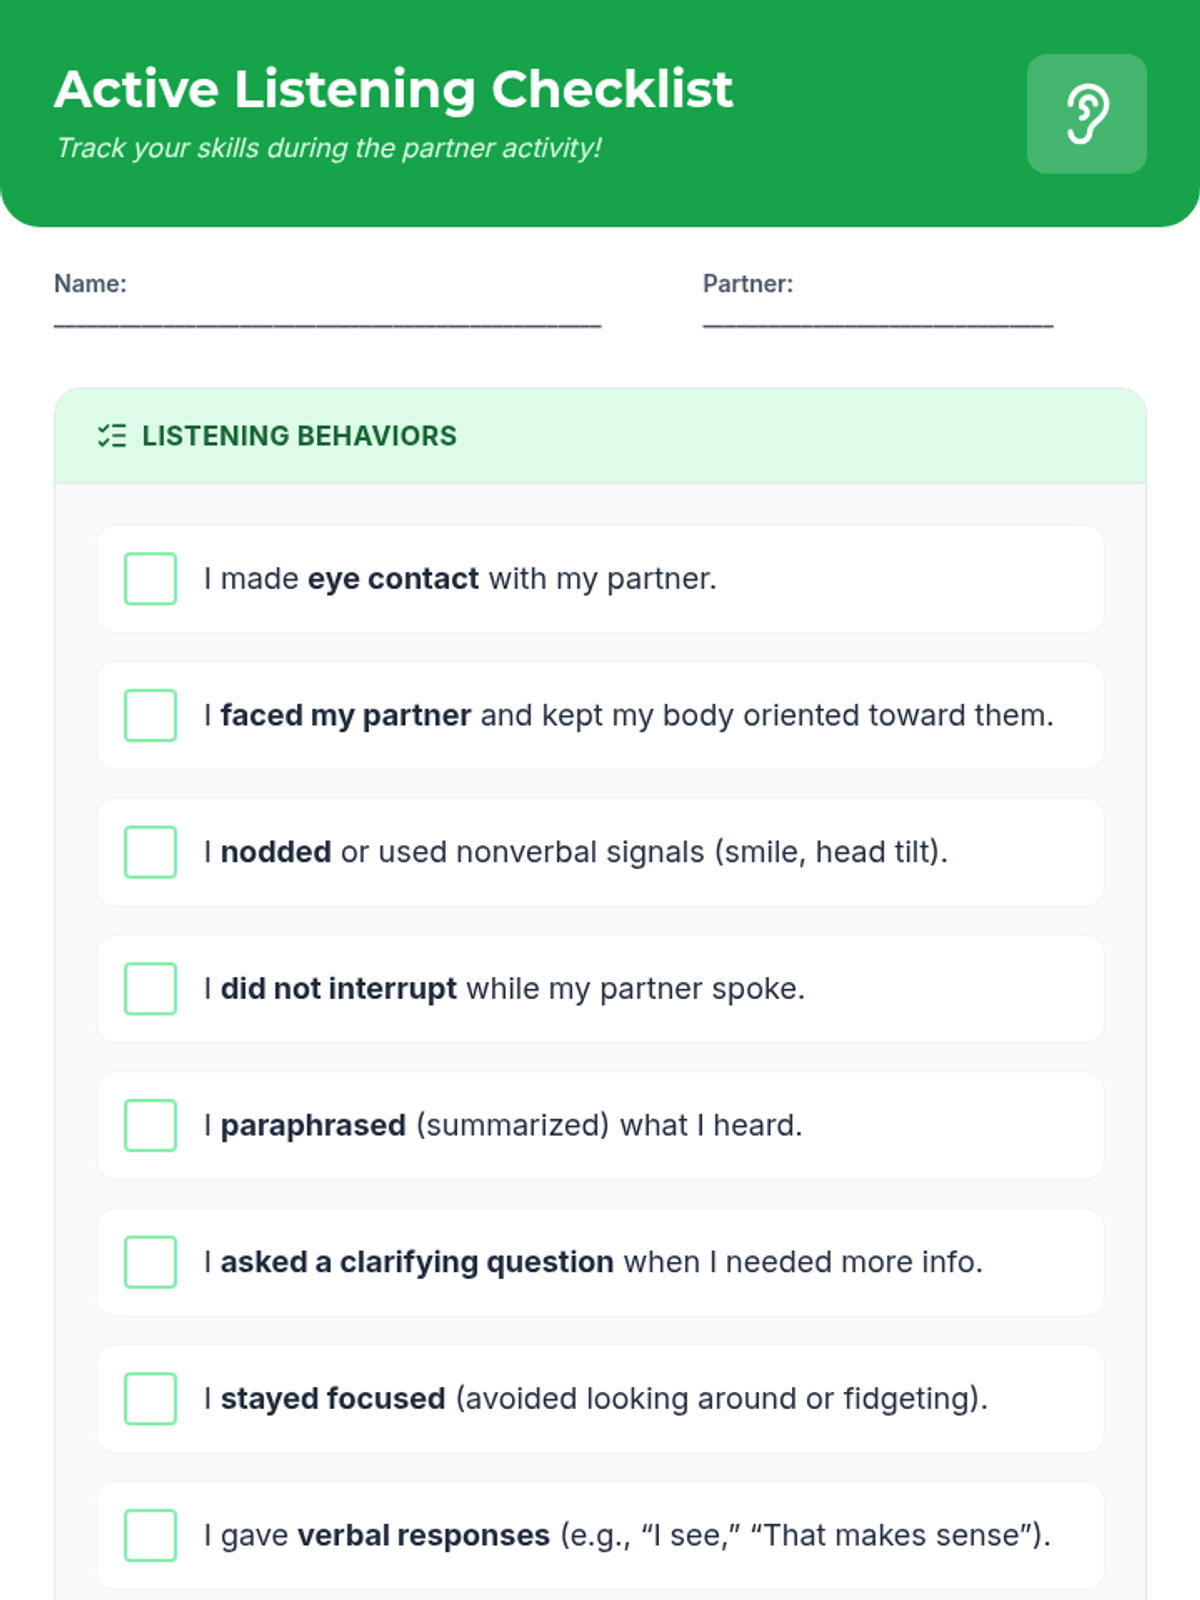The height and width of the screenshot is (1600, 1200).
Task: Click the bold word 'paraphrased' in the list
Action: click(313, 1126)
